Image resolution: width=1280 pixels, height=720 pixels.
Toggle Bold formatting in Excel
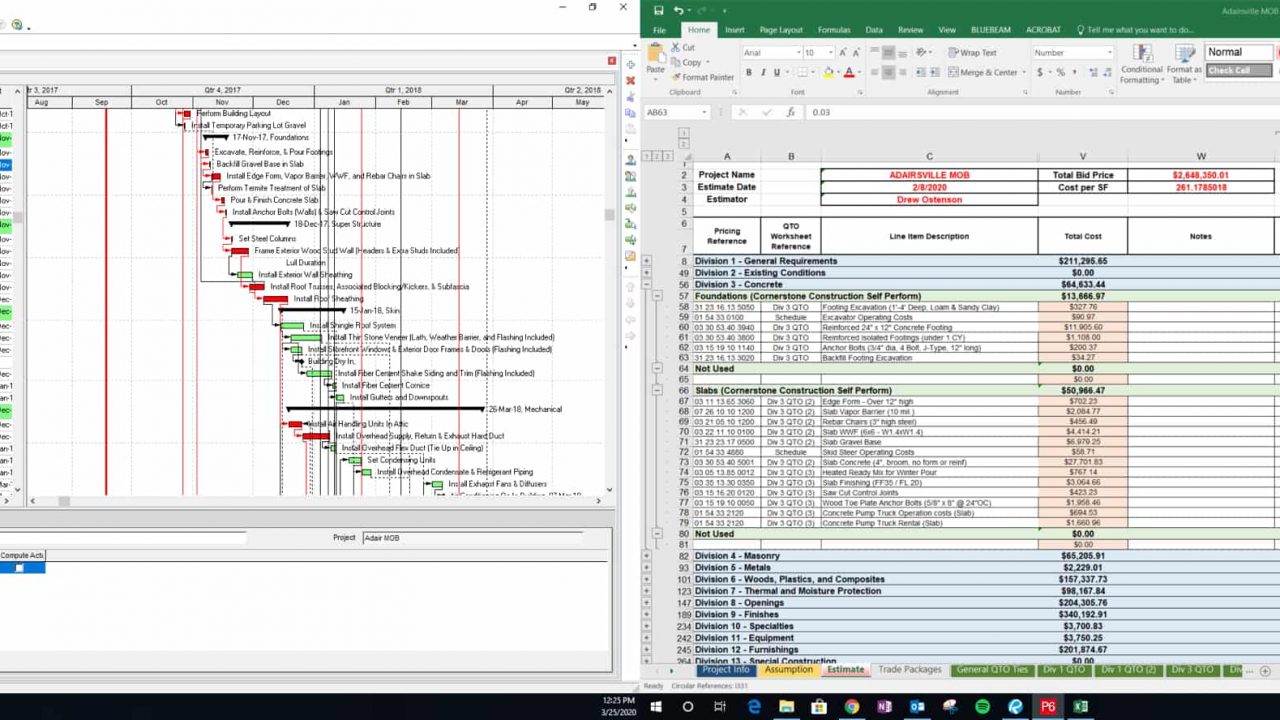pyautogui.click(x=748, y=72)
